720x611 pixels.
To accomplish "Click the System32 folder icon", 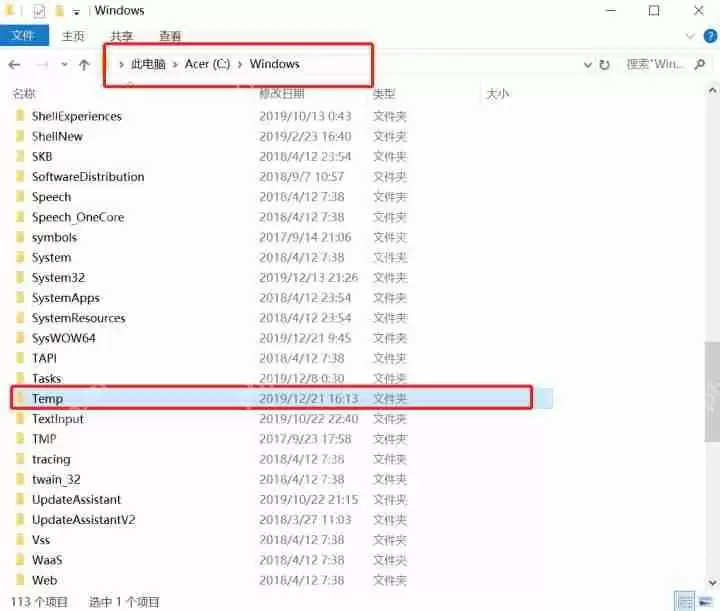I will tap(19, 278).
